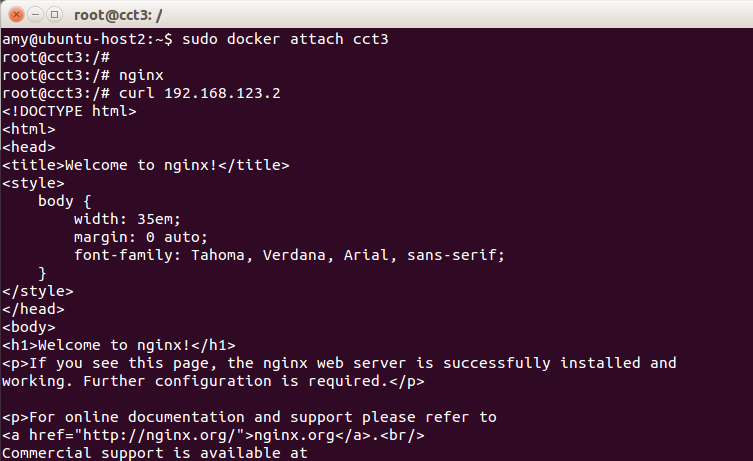The width and height of the screenshot is (753, 461).
Task: Maximize the terminal window
Action: [x=54, y=15]
